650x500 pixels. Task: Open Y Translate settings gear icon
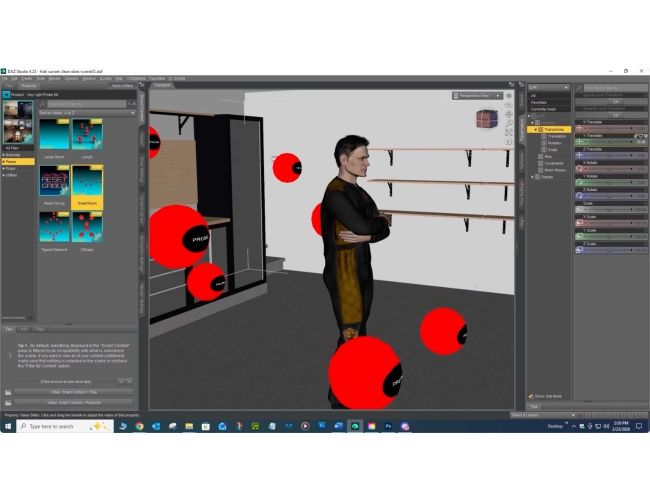click(645, 136)
